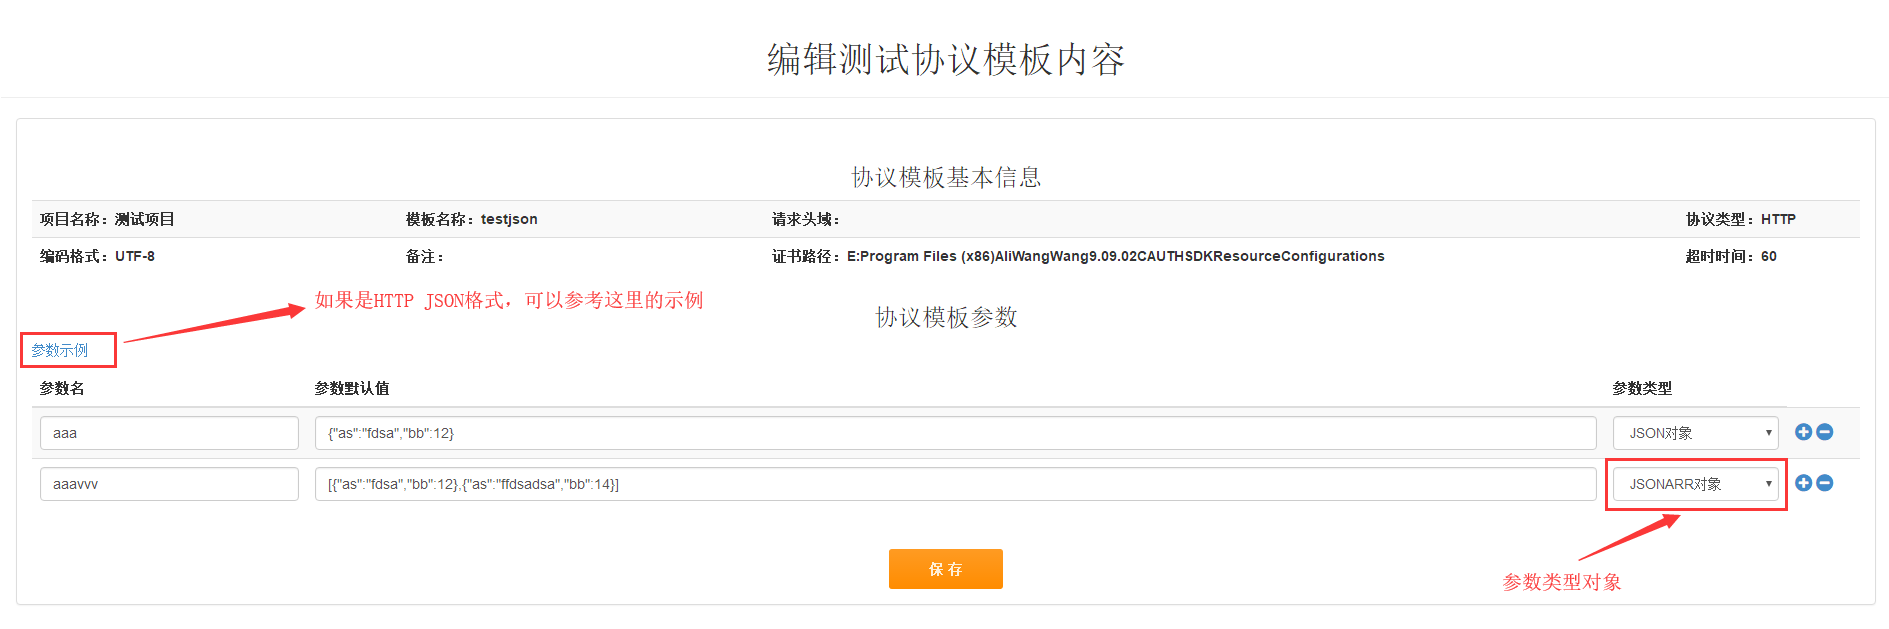Open the JSONARR对象 parameter type dropdown

point(1695,484)
